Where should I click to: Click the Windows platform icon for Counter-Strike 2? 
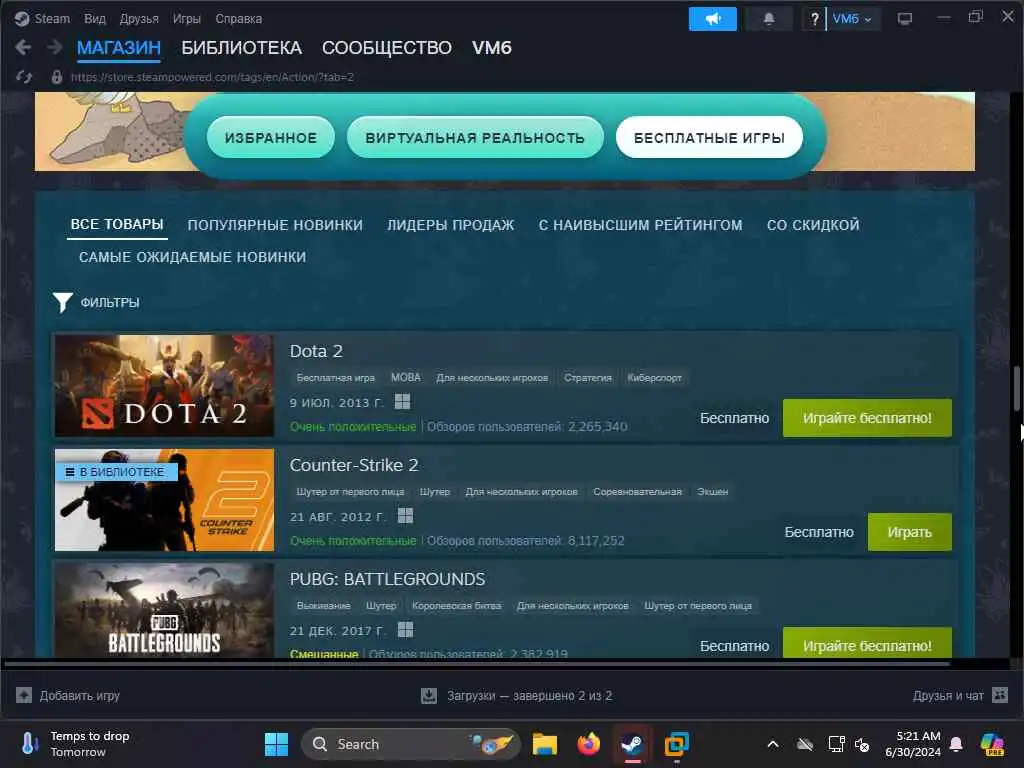click(x=405, y=516)
